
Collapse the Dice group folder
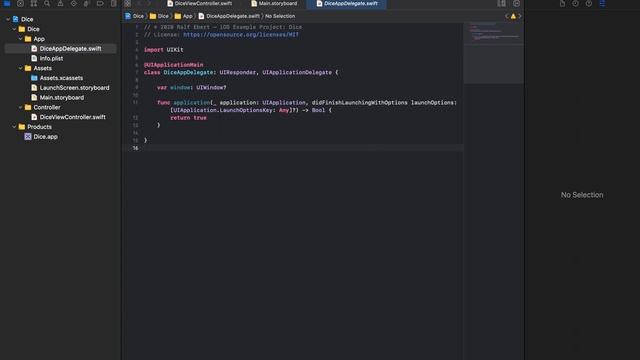(14, 29)
